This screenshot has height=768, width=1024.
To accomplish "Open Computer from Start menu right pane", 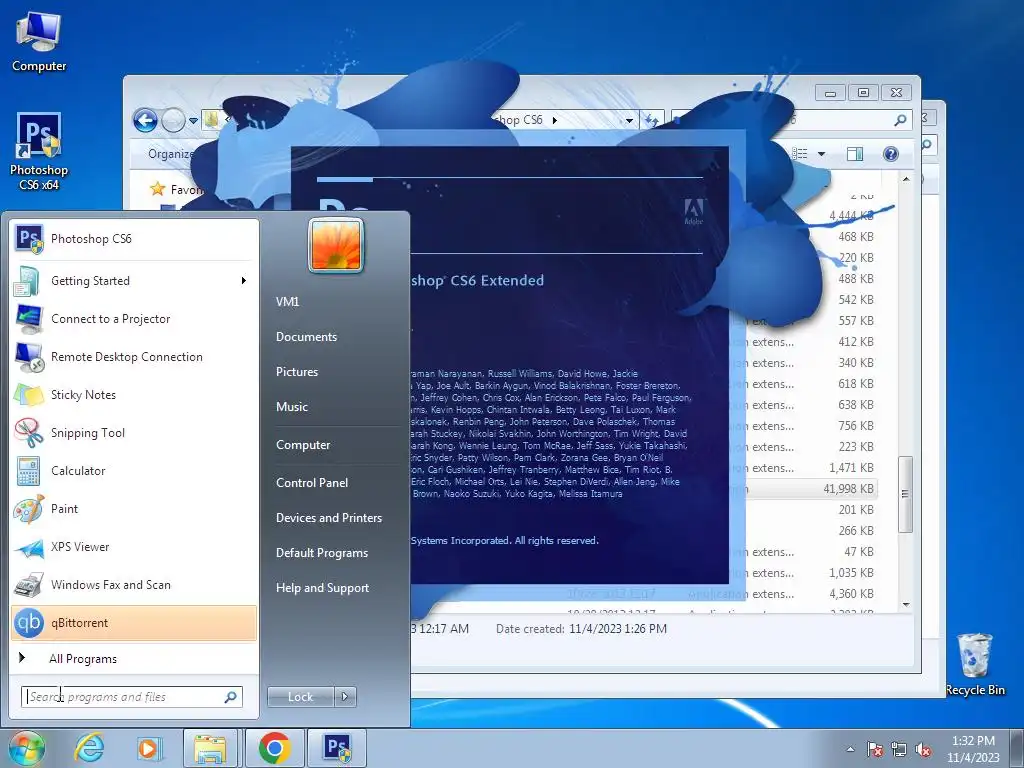I will point(303,445).
